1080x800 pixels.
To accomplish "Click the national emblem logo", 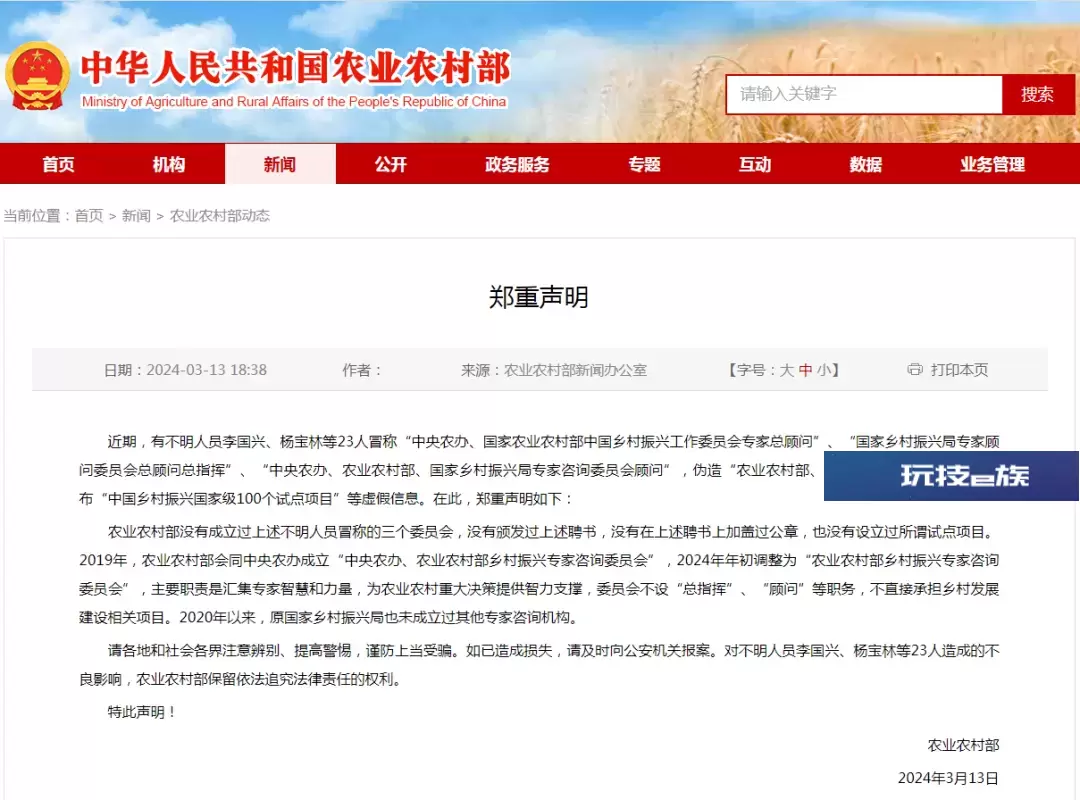I will 37,76.
